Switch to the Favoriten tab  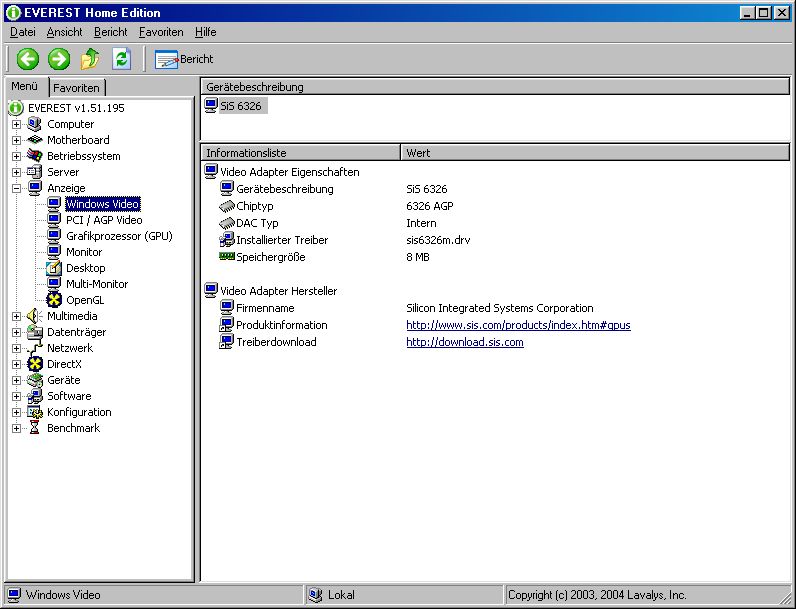(x=77, y=88)
